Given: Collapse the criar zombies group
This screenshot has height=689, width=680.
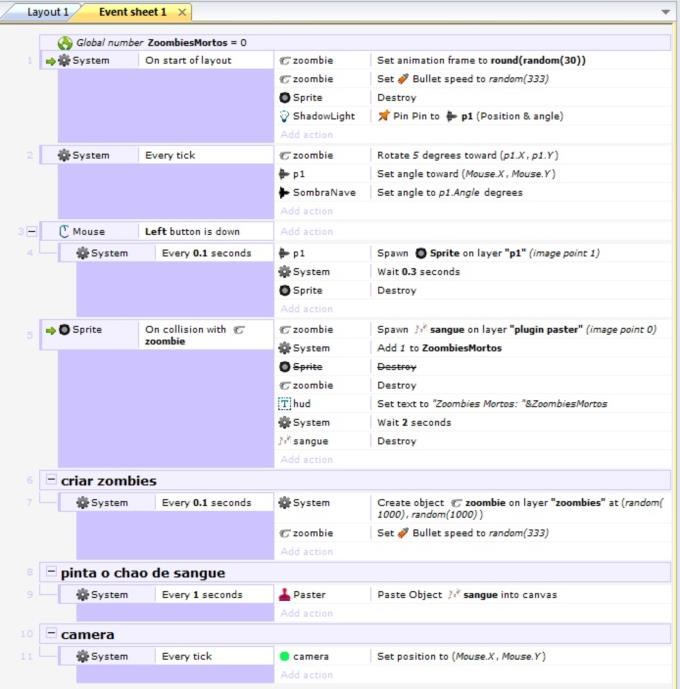Looking at the screenshot, I should coord(51,479).
